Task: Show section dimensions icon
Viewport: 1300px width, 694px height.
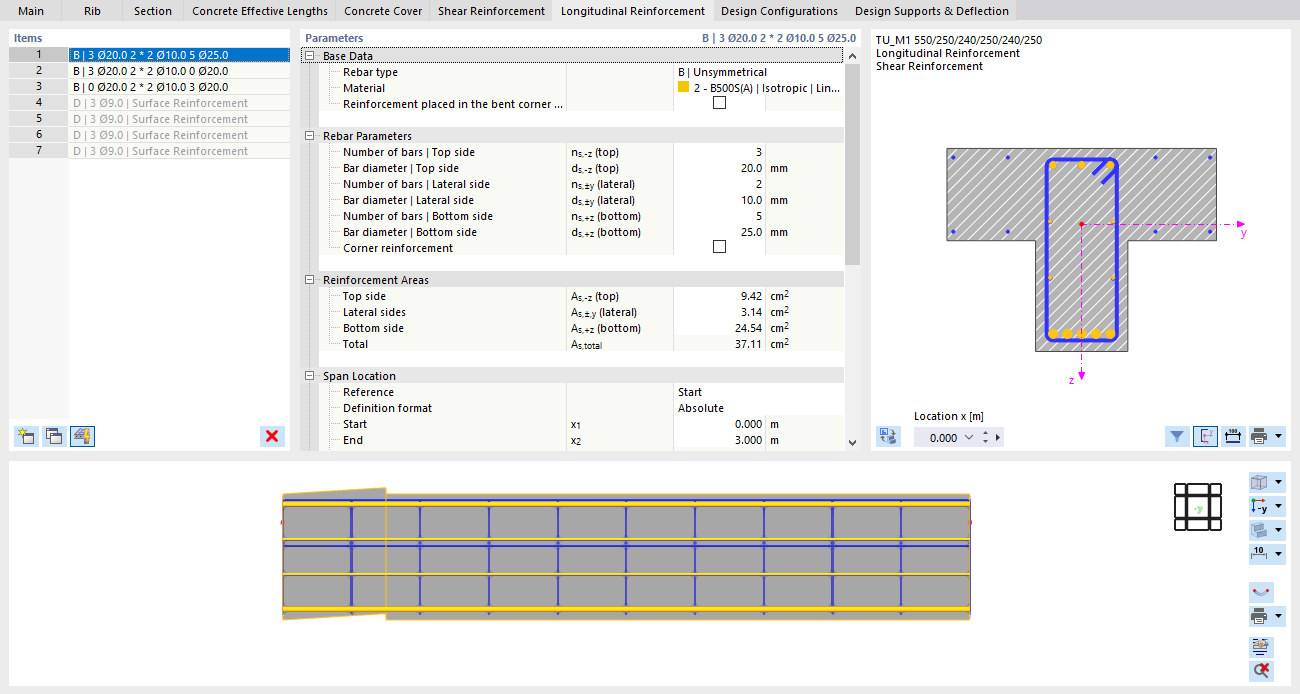Action: point(1232,436)
